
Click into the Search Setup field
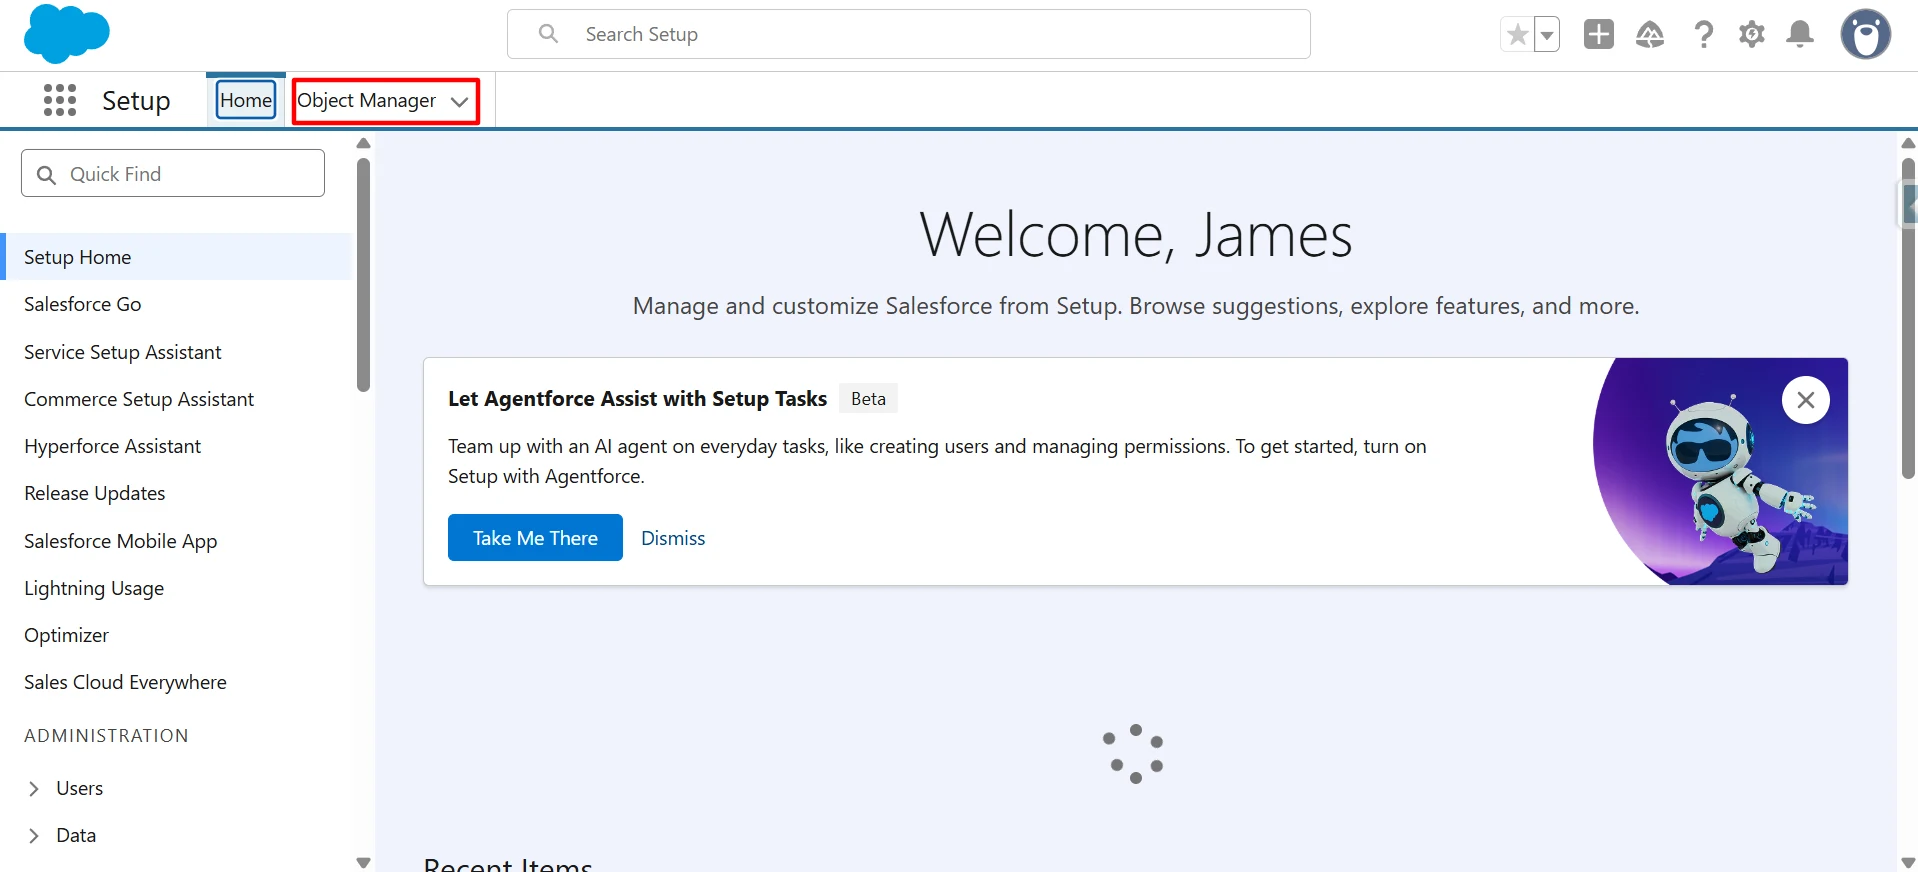[x=909, y=34]
